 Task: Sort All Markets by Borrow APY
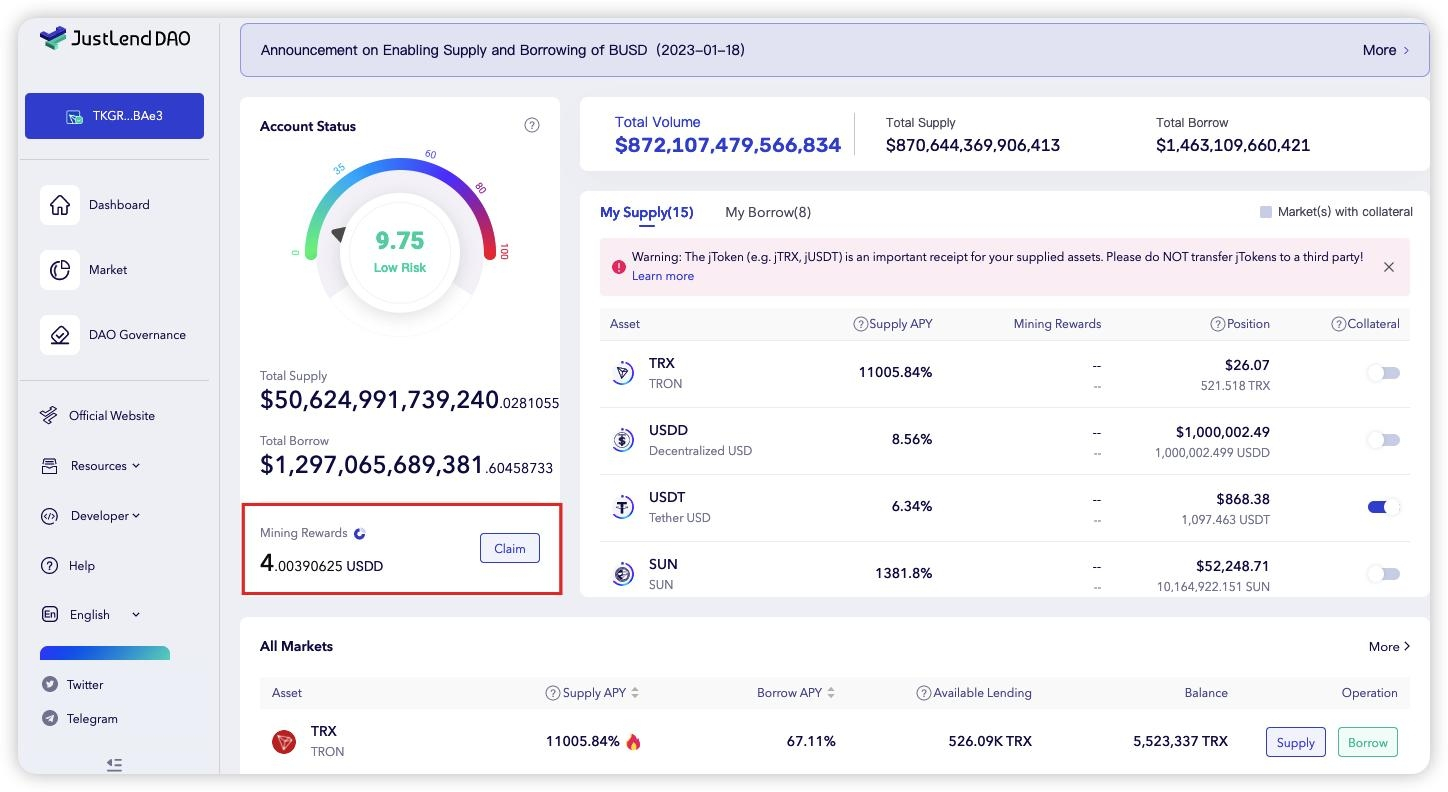tap(796, 692)
